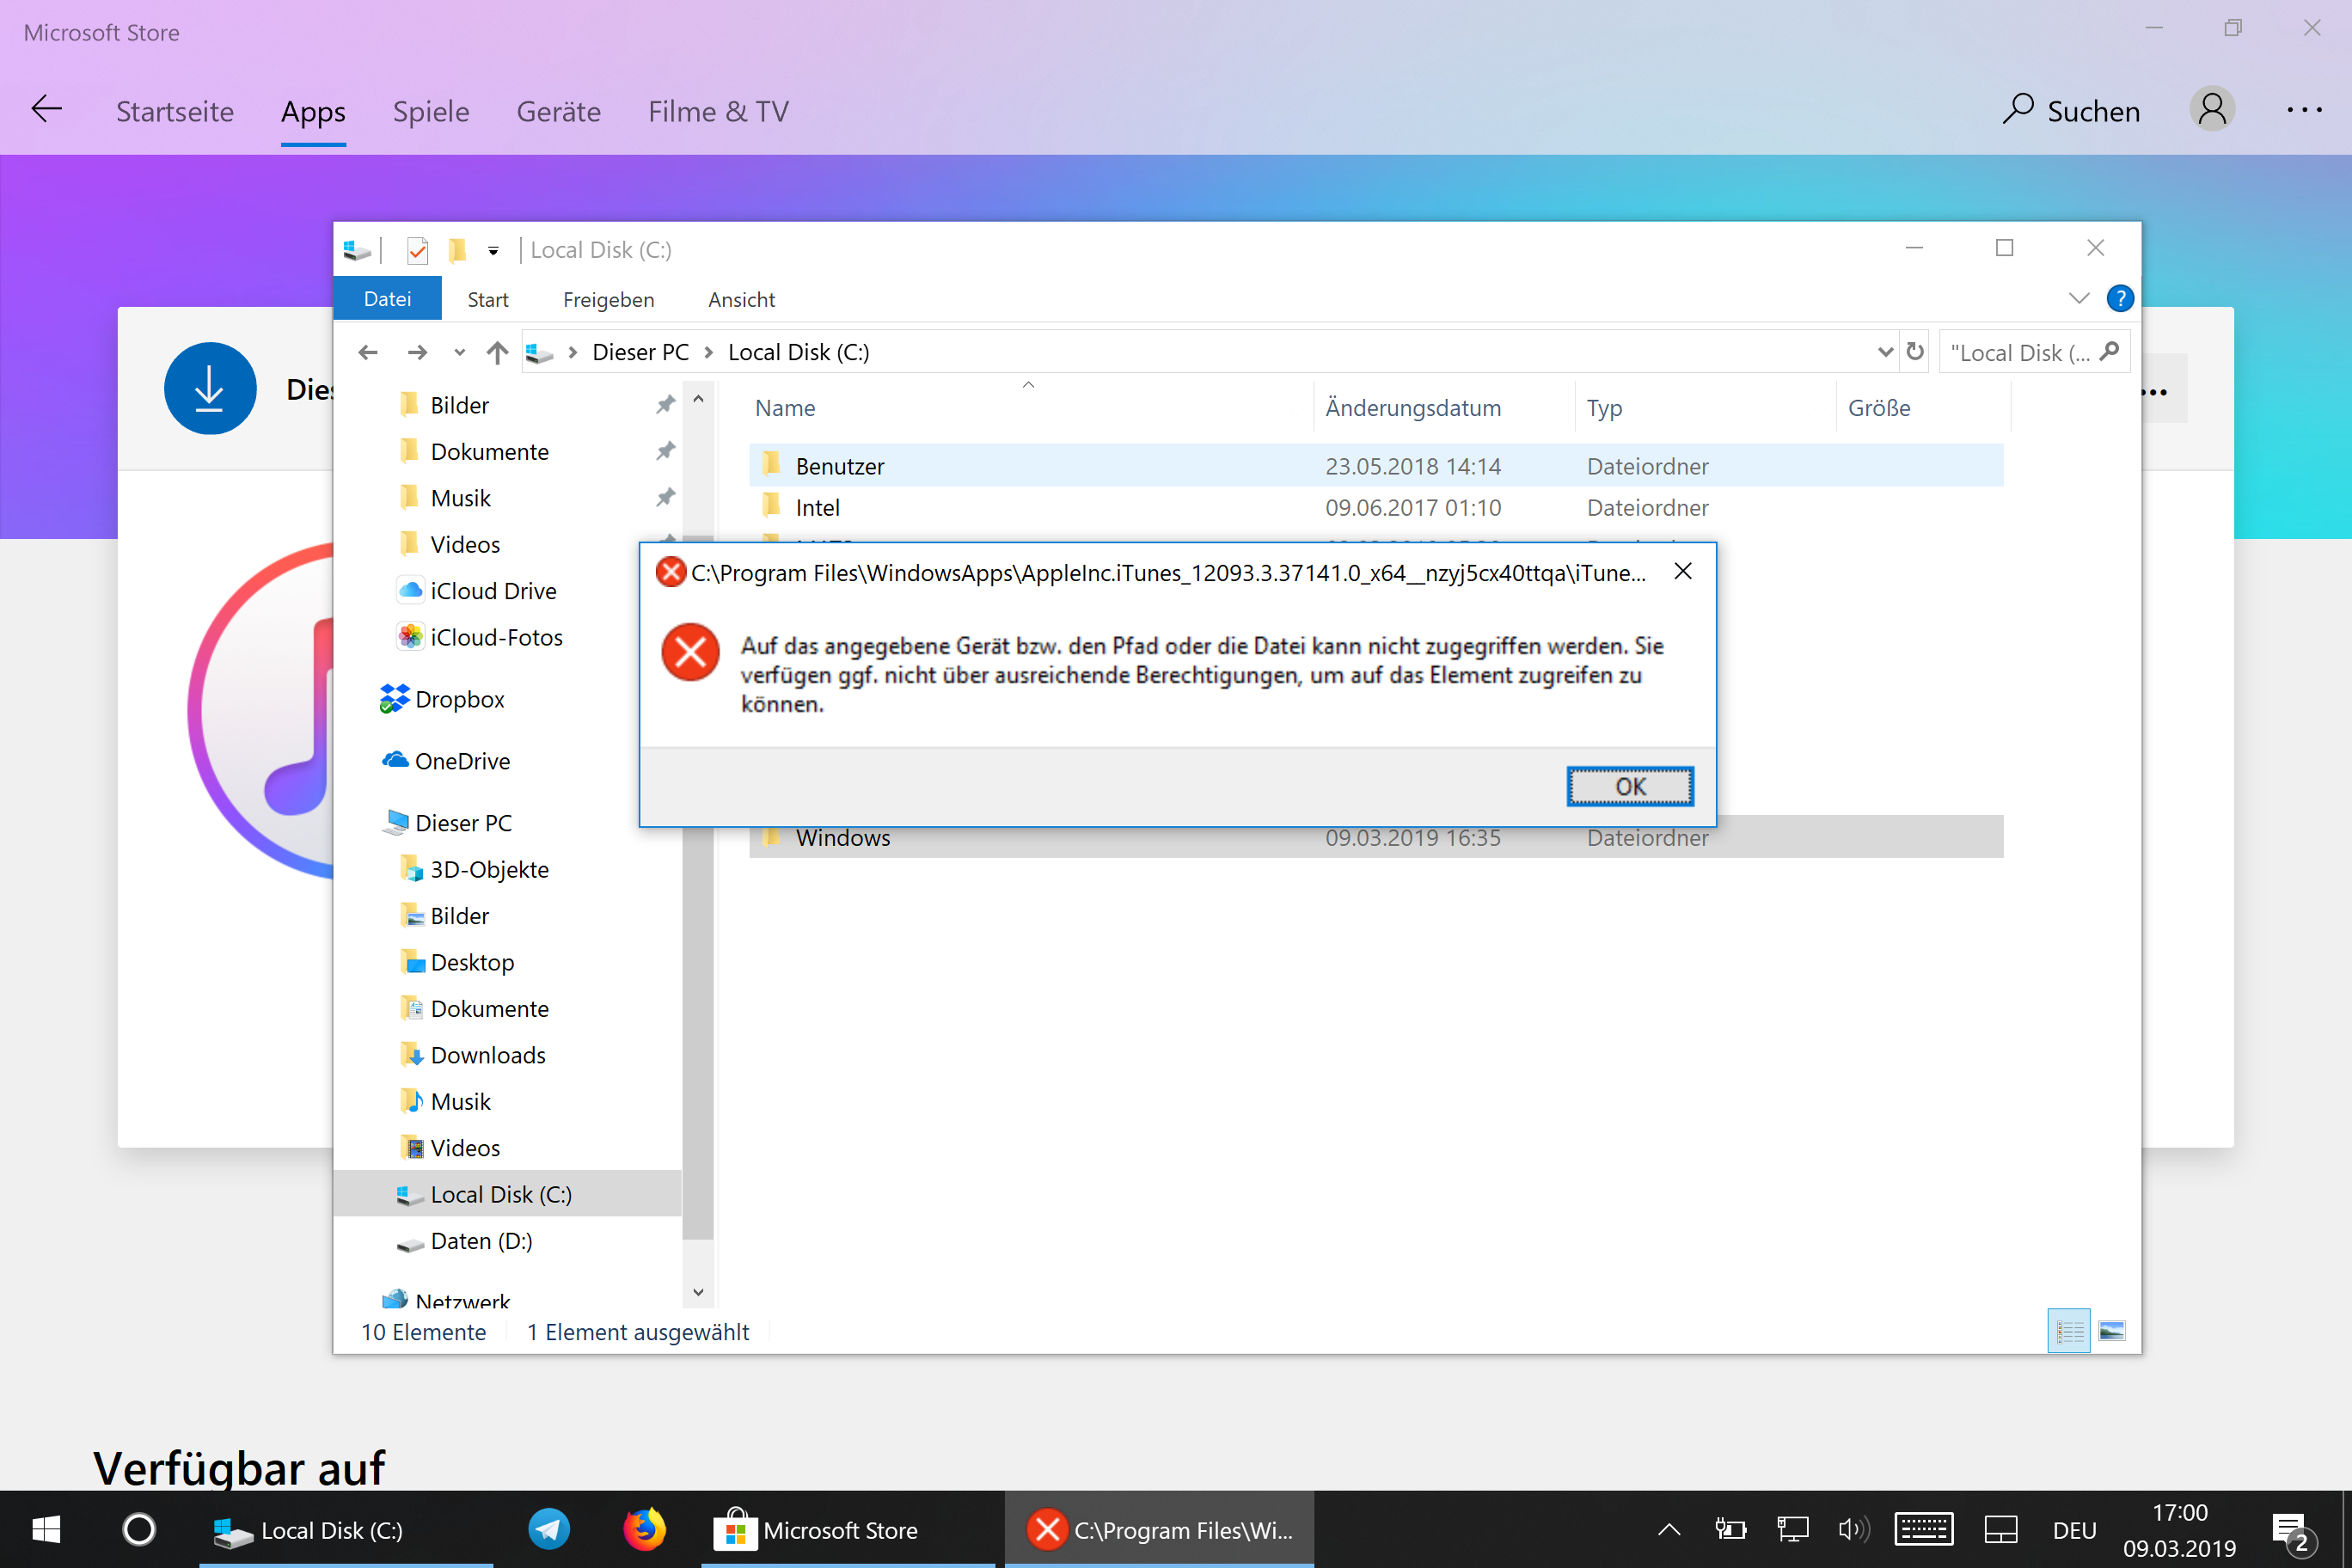Open Firefox from the taskbar
Screen dimensions: 2352x1568
[x=644, y=1529]
